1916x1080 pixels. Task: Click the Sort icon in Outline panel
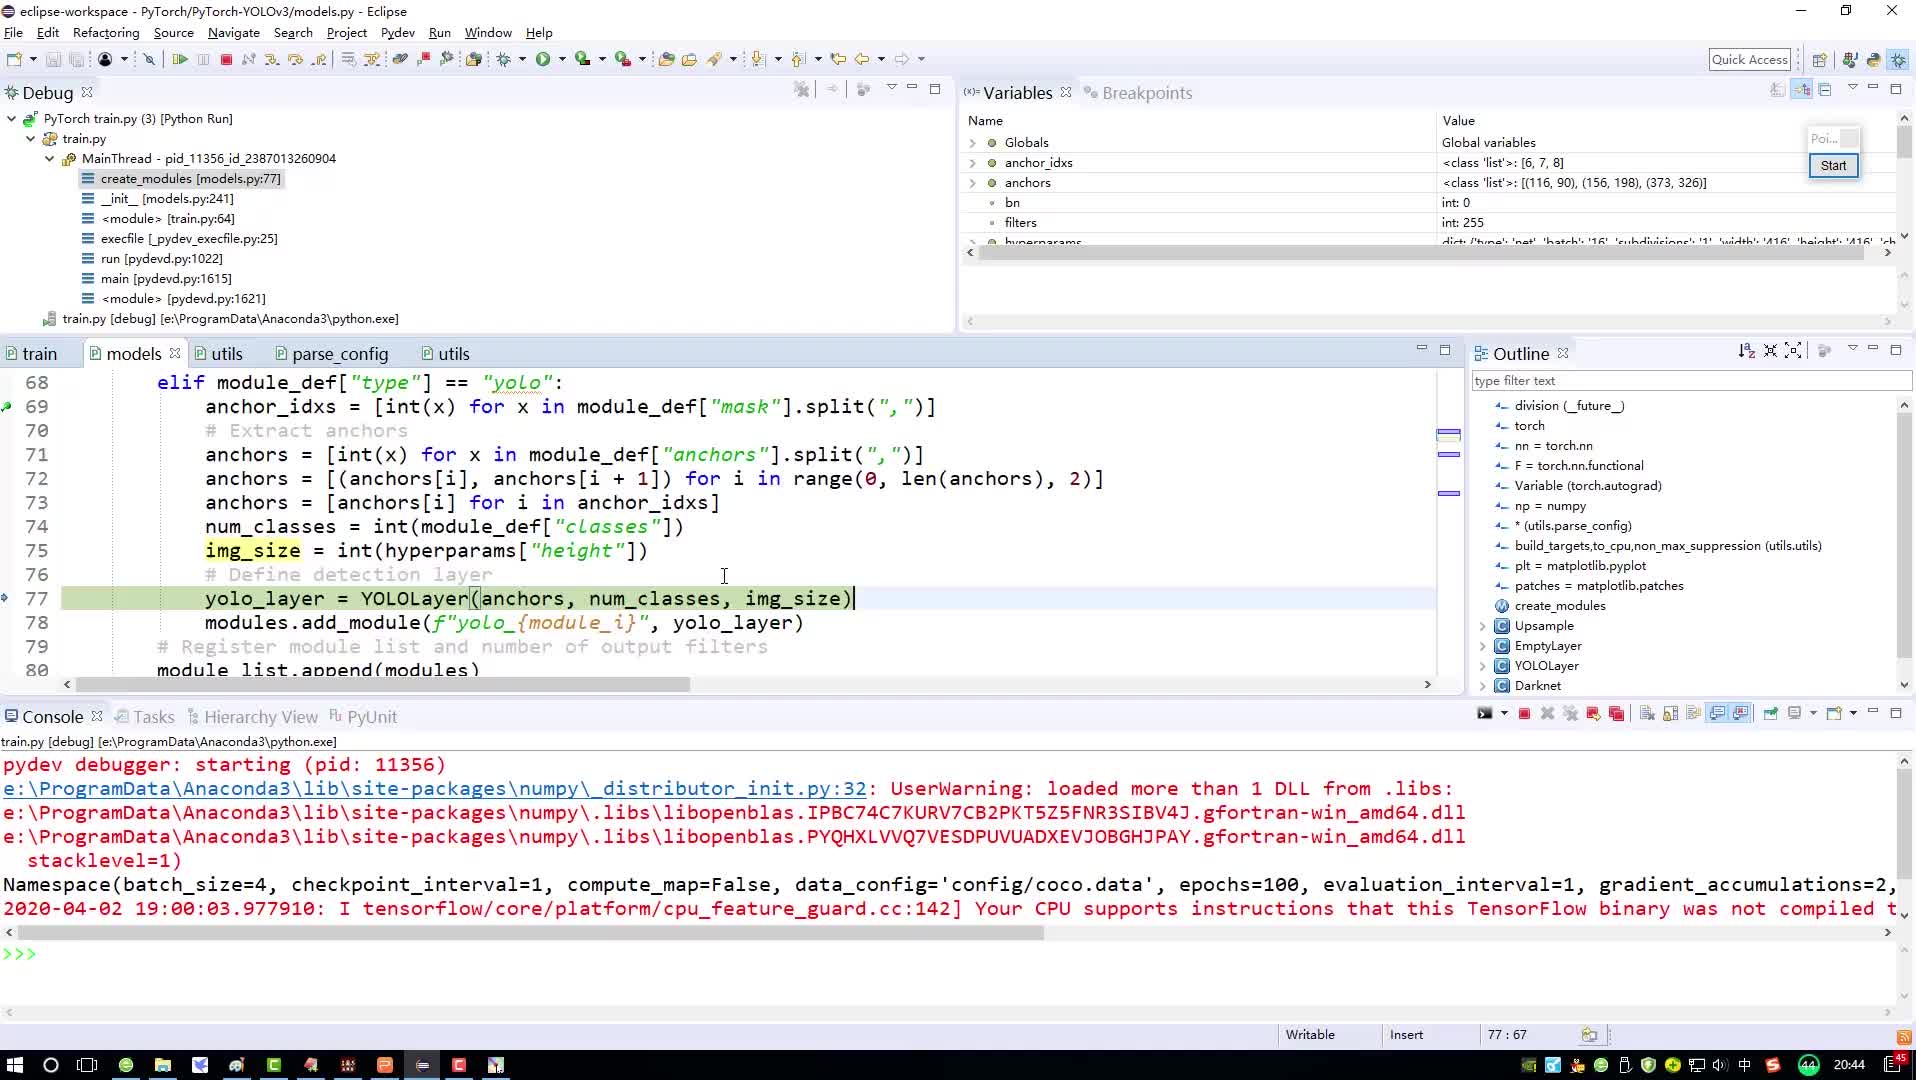point(1746,351)
